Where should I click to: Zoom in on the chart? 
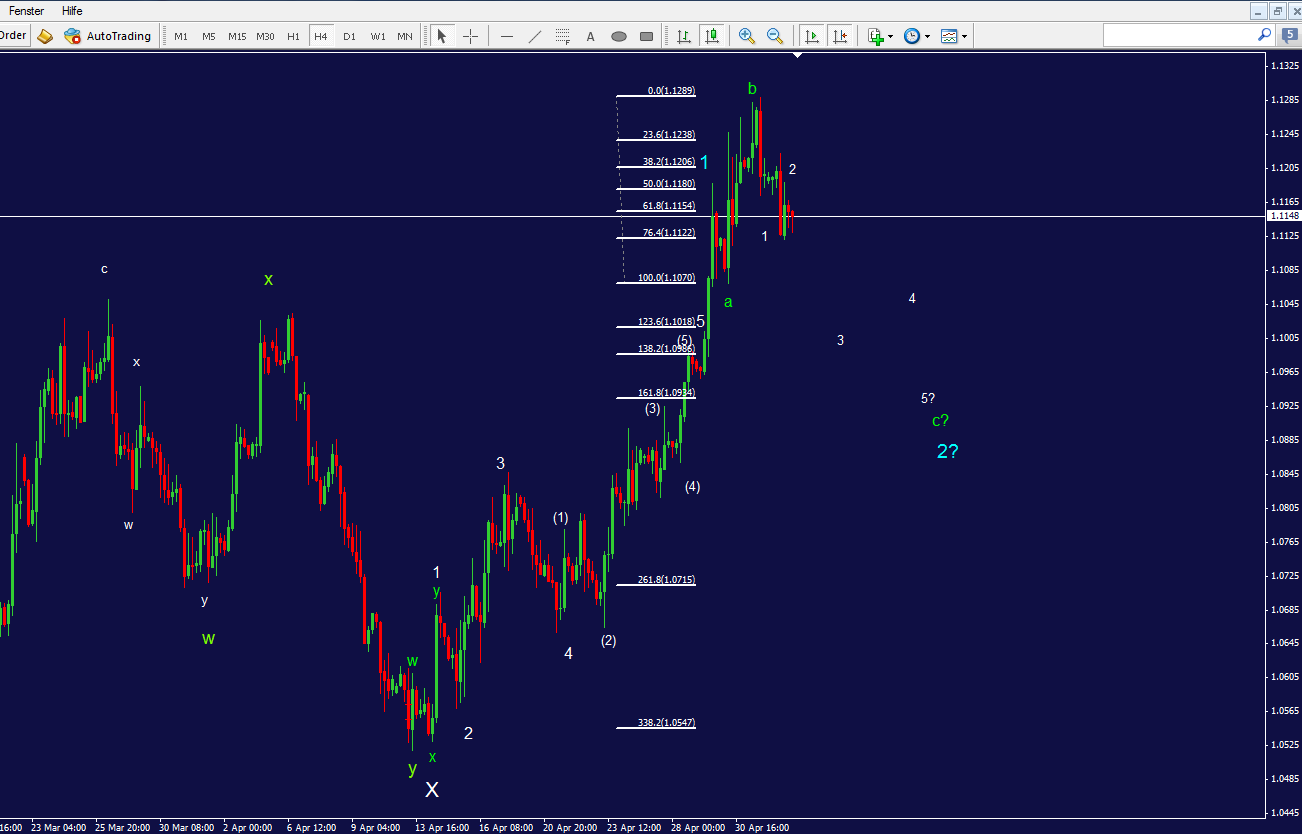point(746,36)
